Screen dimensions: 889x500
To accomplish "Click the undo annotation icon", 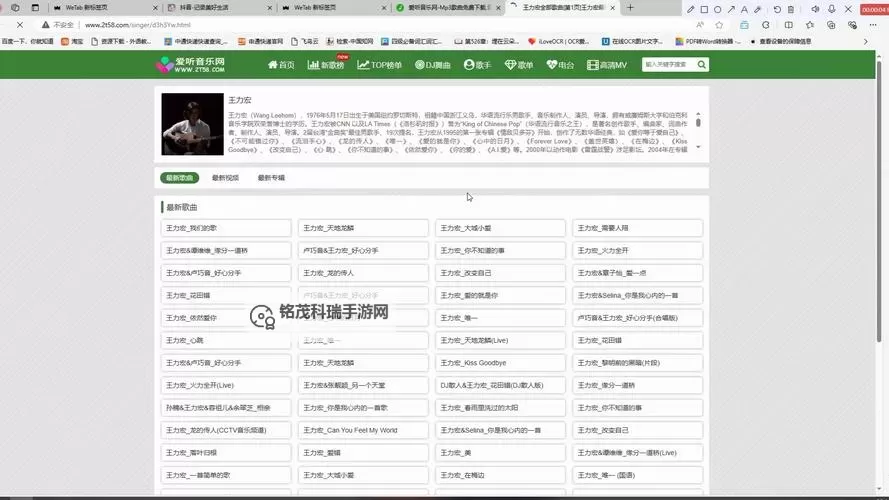I will pos(777,9).
